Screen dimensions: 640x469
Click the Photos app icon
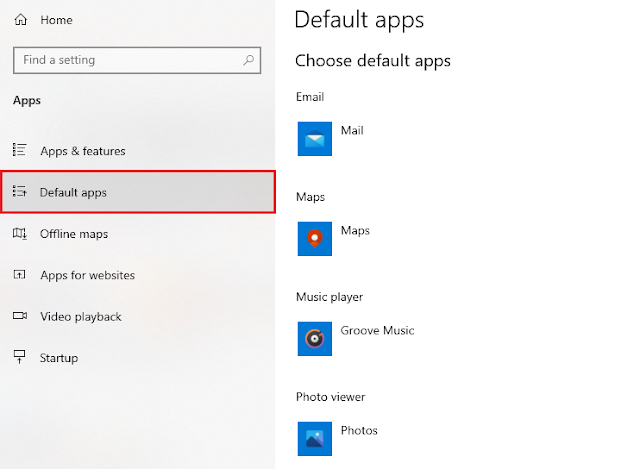click(x=315, y=439)
